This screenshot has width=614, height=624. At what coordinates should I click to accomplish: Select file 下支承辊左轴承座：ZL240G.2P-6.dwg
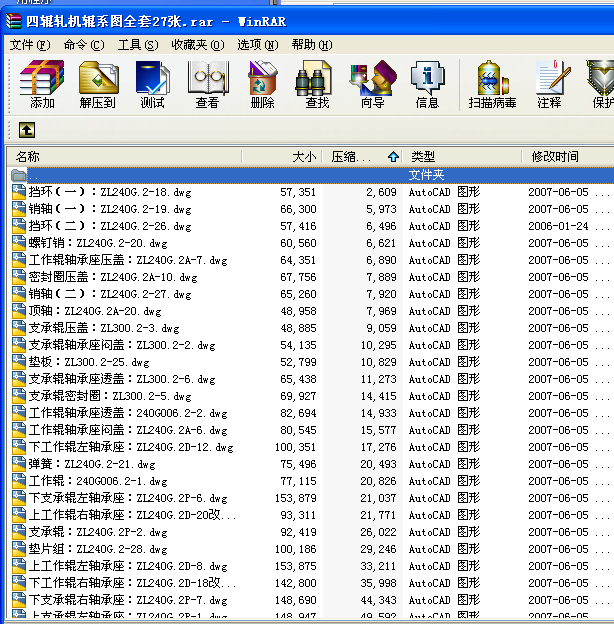(x=128, y=498)
